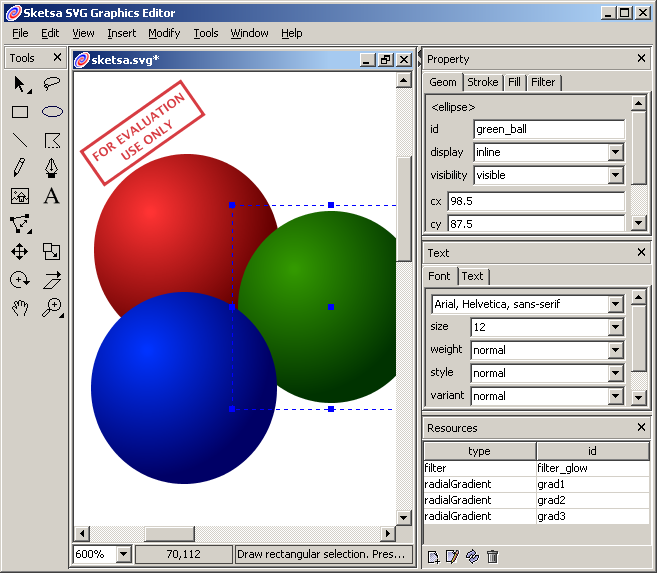
Task: Open the font variant dropdown
Action: (616, 396)
